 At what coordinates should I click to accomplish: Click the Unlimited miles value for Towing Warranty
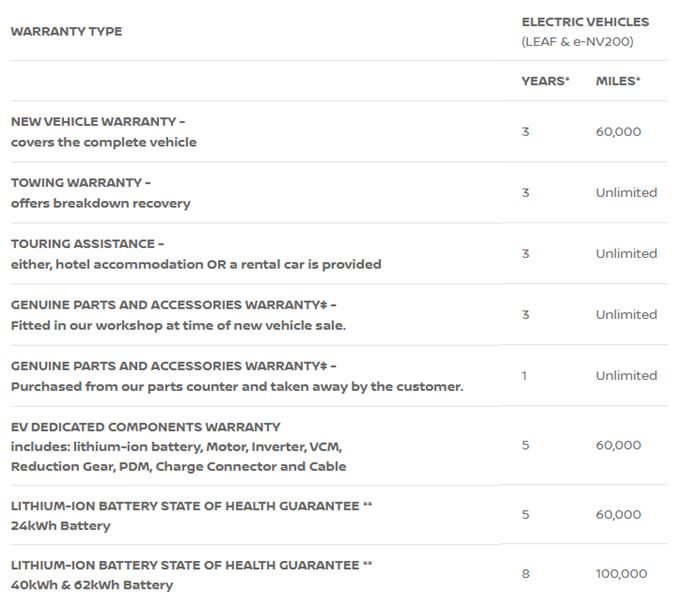(626, 192)
